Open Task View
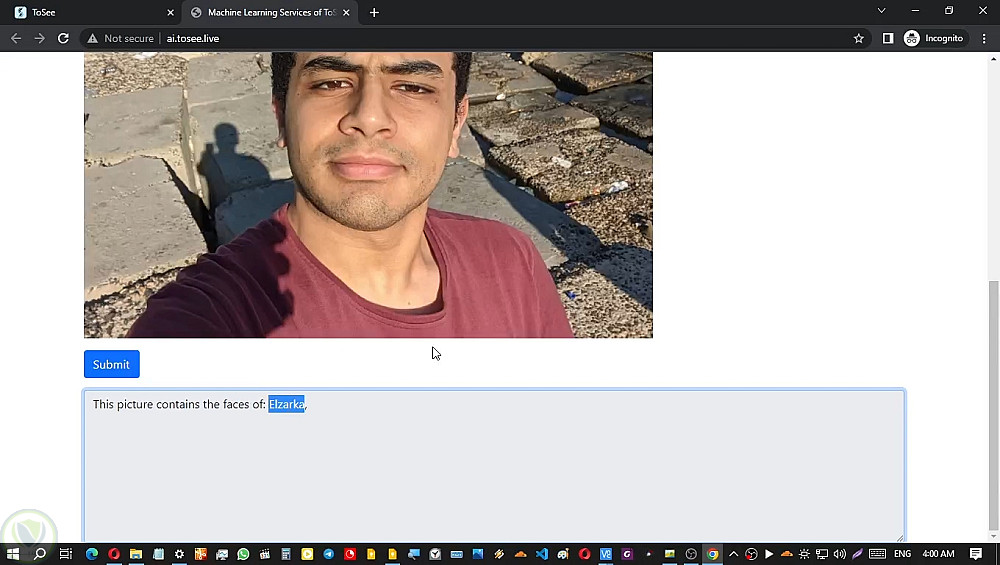This screenshot has width=1000, height=565. 66,554
